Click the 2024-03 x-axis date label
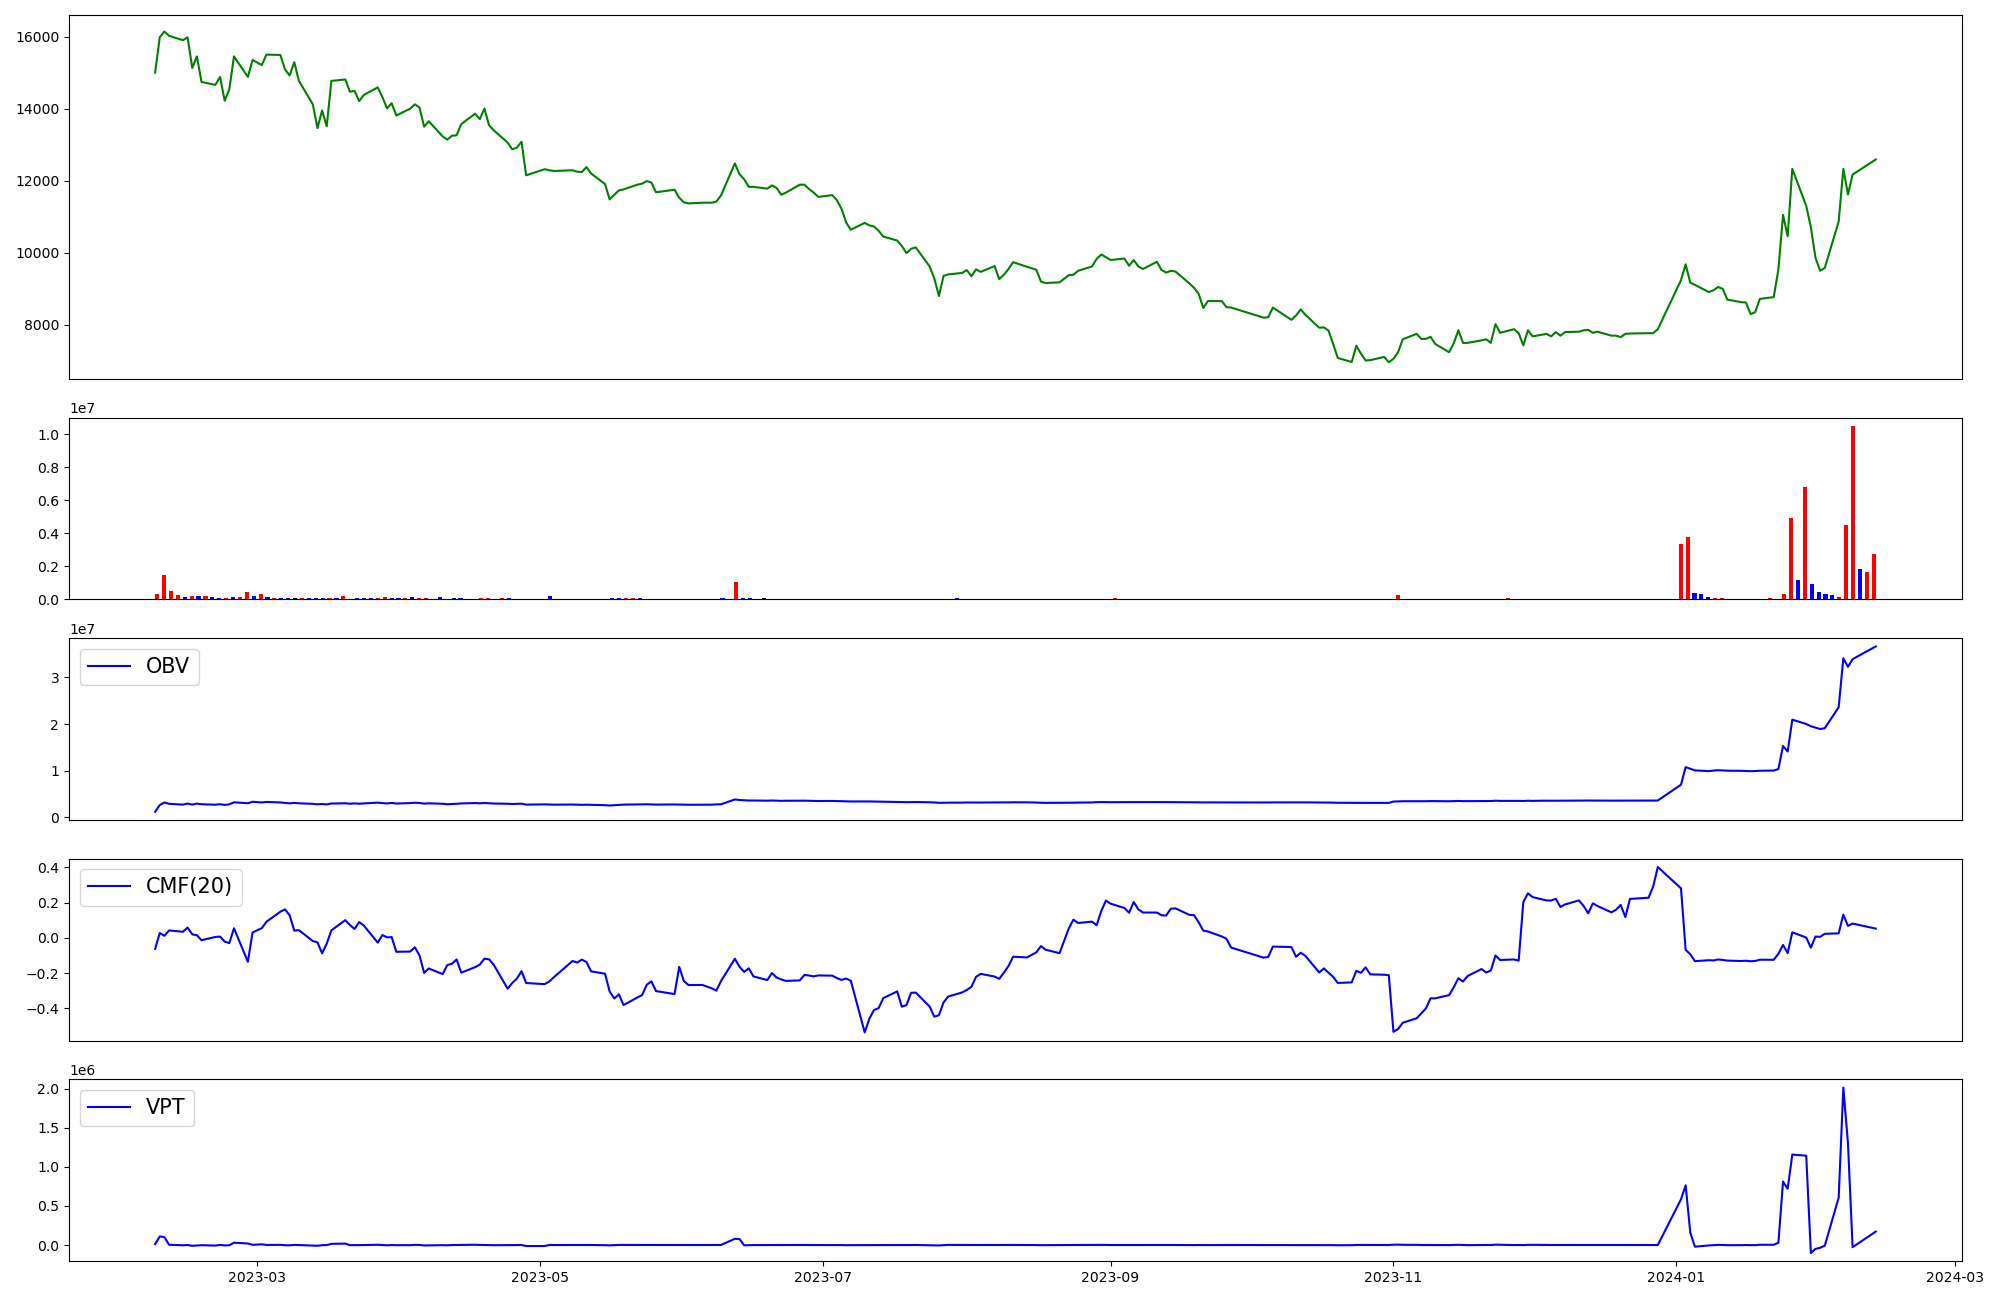Screen dimensions: 2000x1300 pyautogui.click(x=1954, y=1277)
